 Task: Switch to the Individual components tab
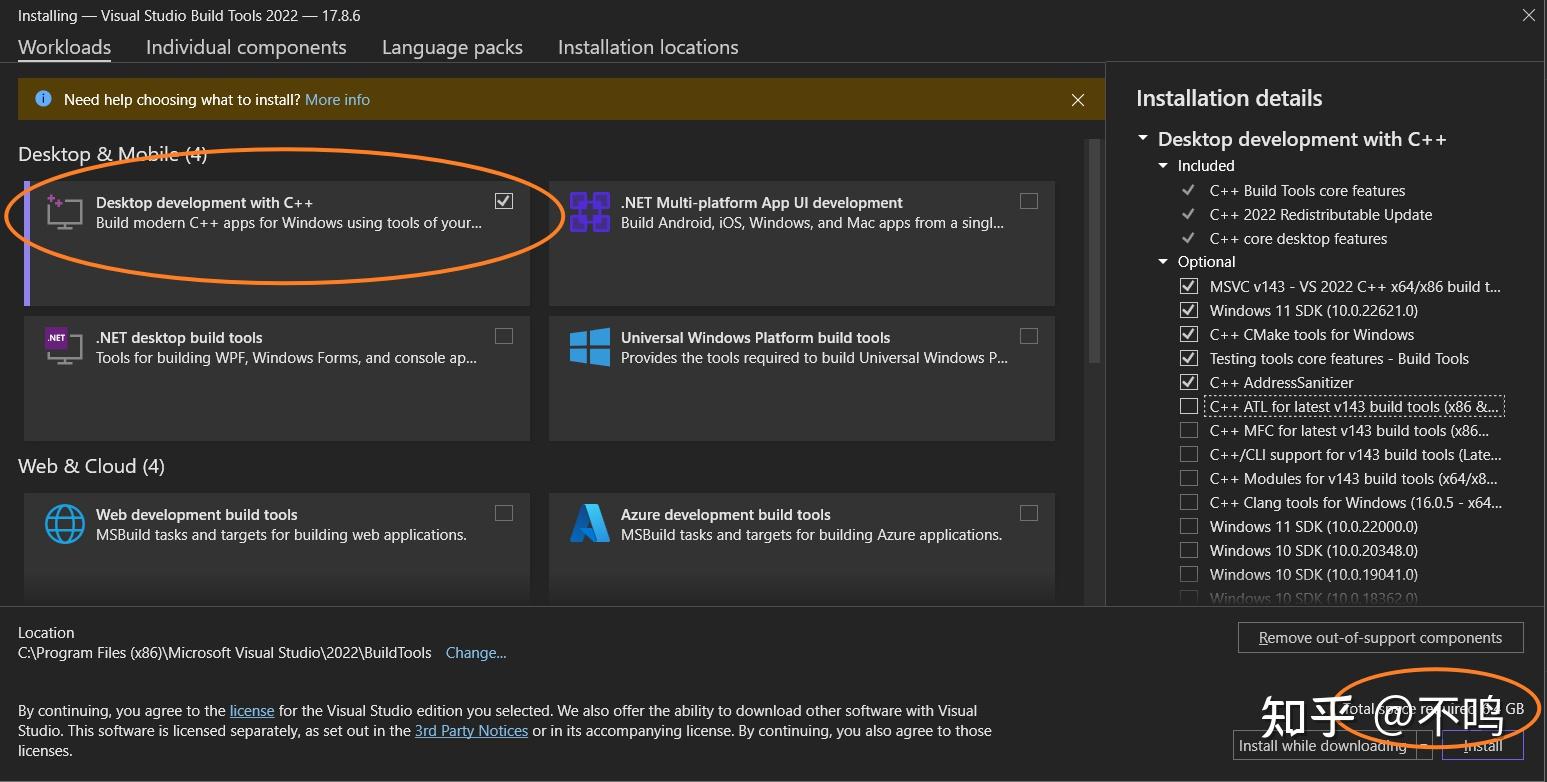tap(246, 47)
